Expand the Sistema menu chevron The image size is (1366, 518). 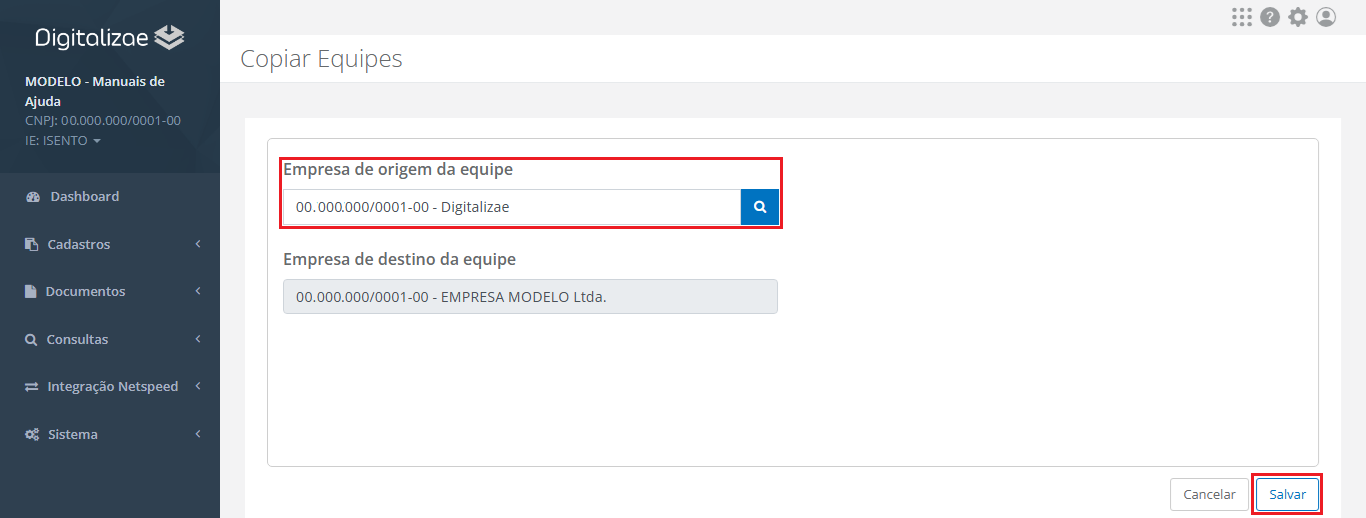tap(198, 435)
